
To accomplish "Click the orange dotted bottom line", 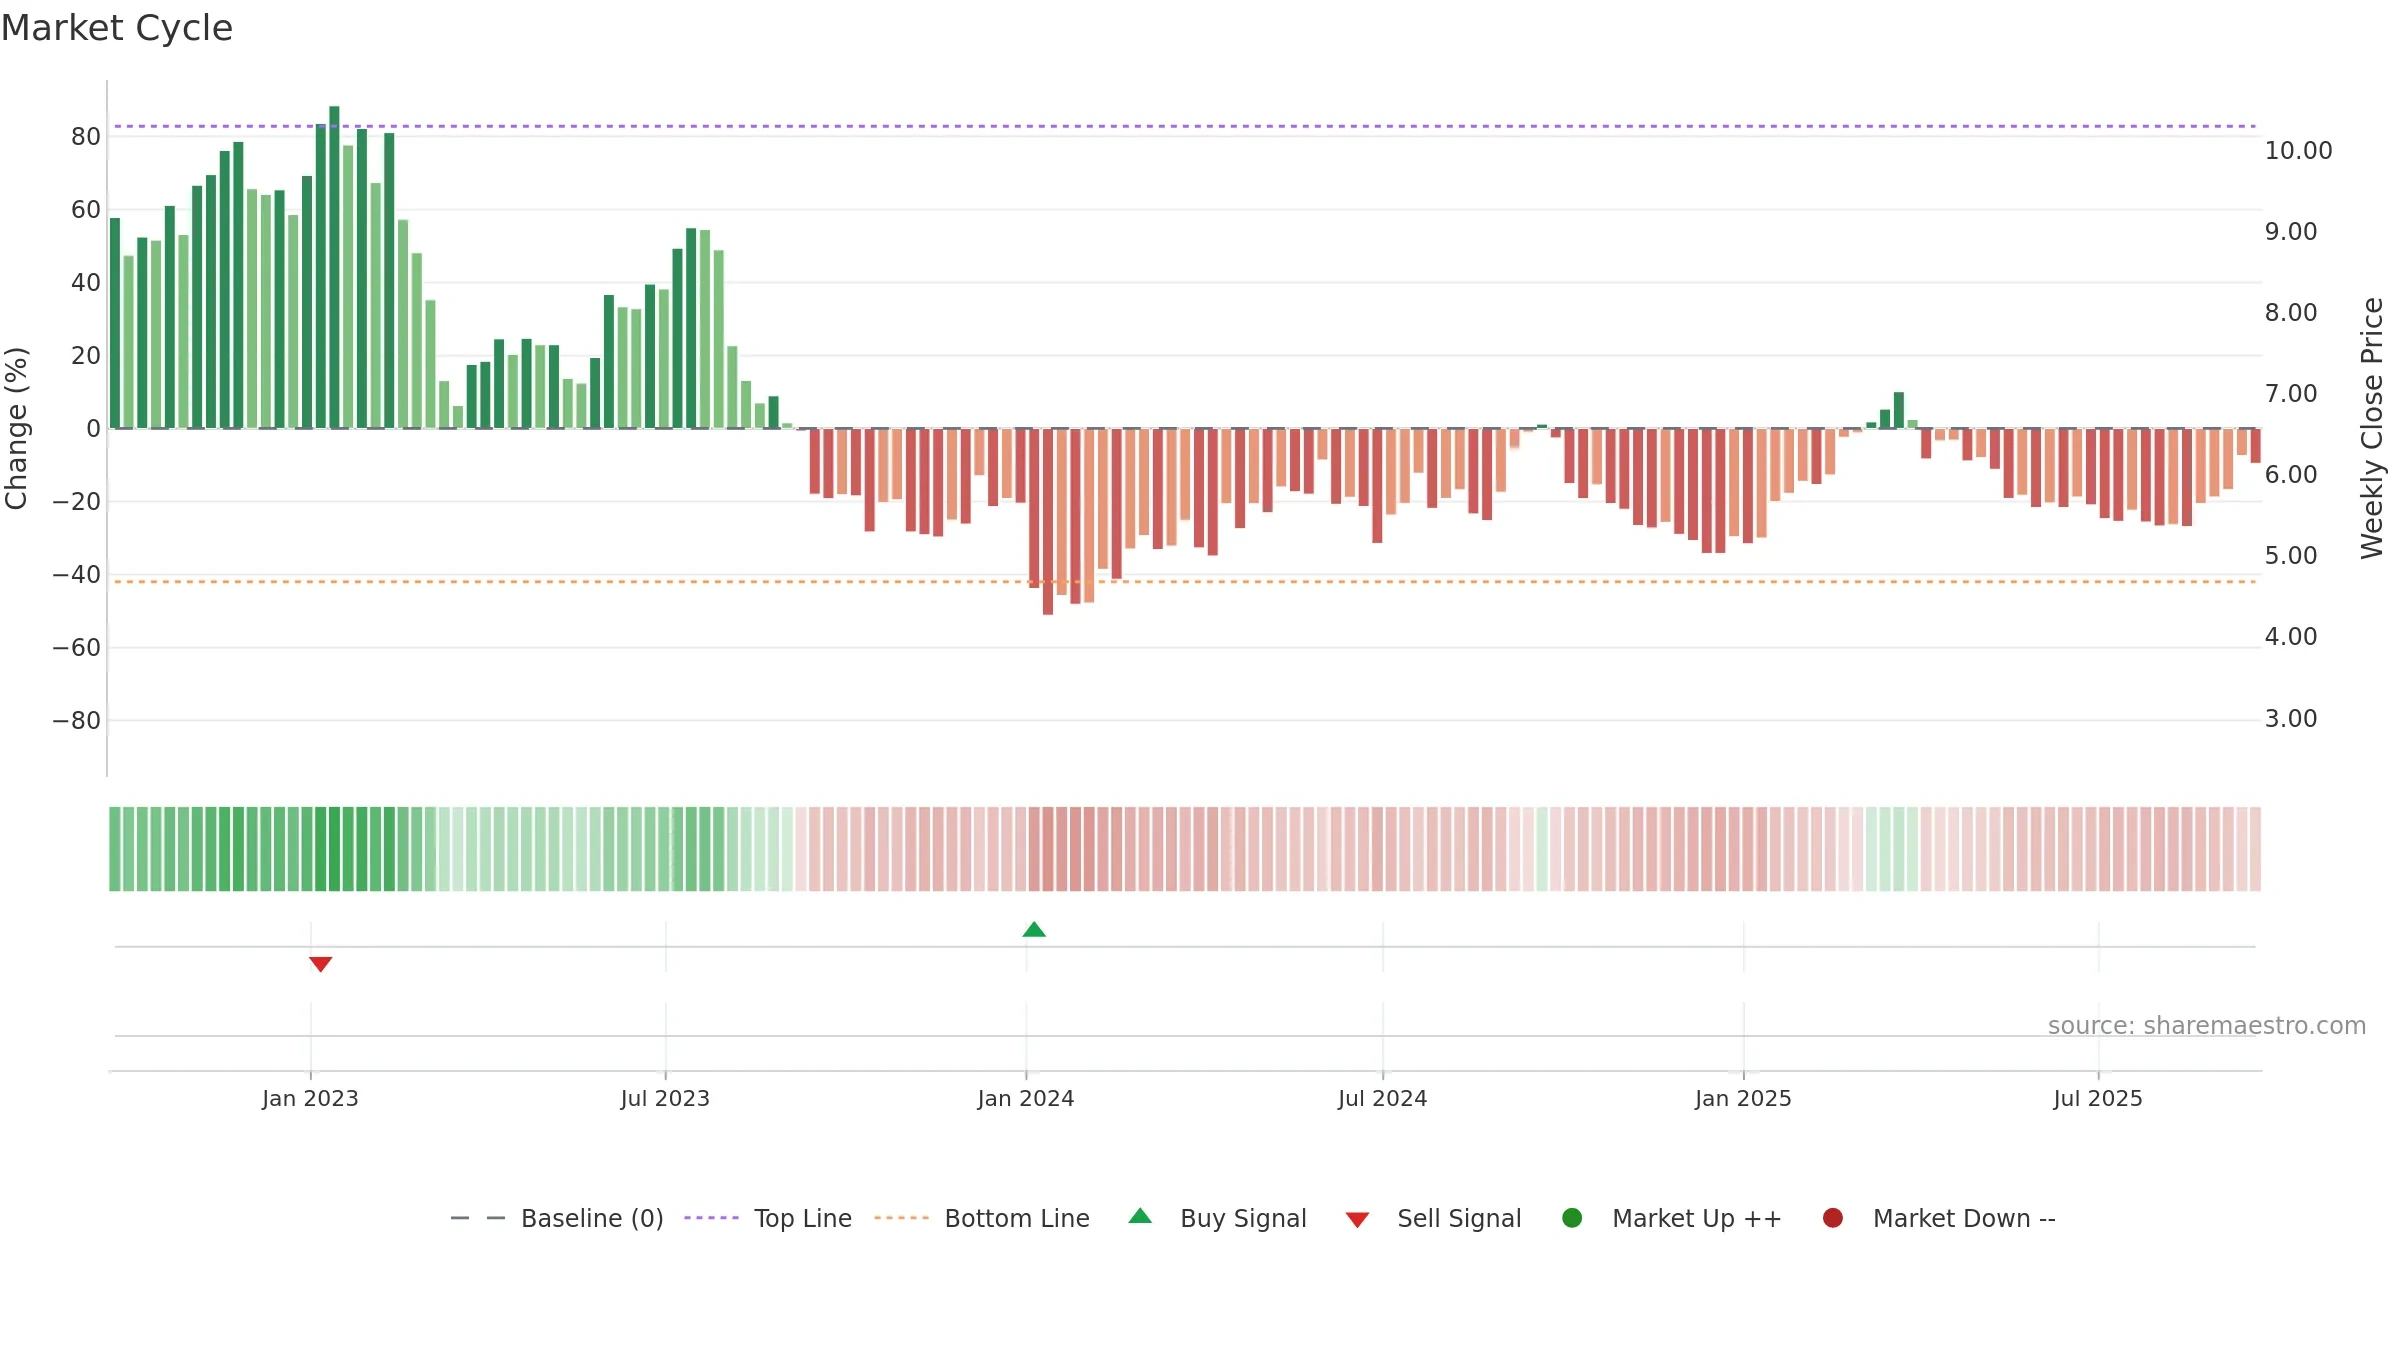I will (x=1185, y=581).
